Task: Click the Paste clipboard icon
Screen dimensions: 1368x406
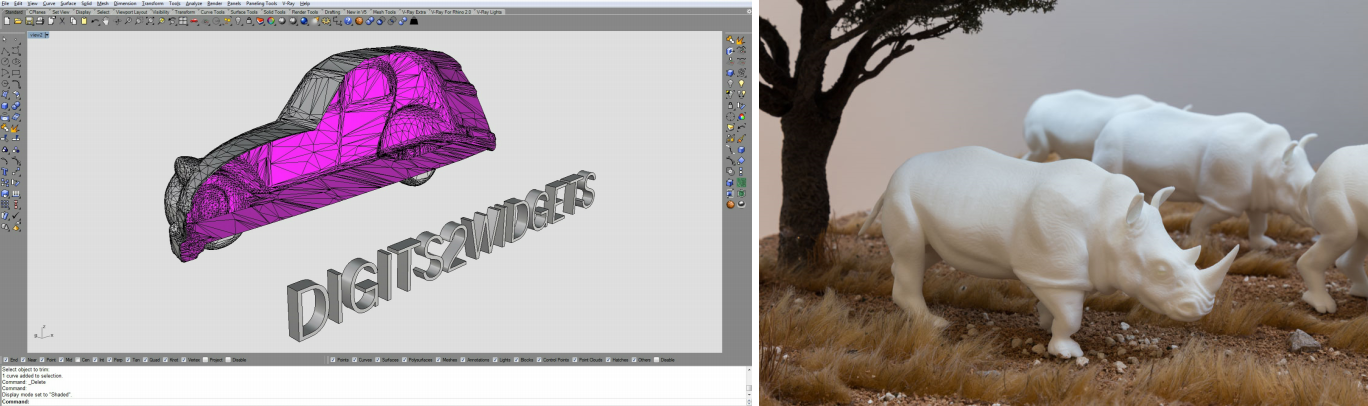Action: [84, 21]
